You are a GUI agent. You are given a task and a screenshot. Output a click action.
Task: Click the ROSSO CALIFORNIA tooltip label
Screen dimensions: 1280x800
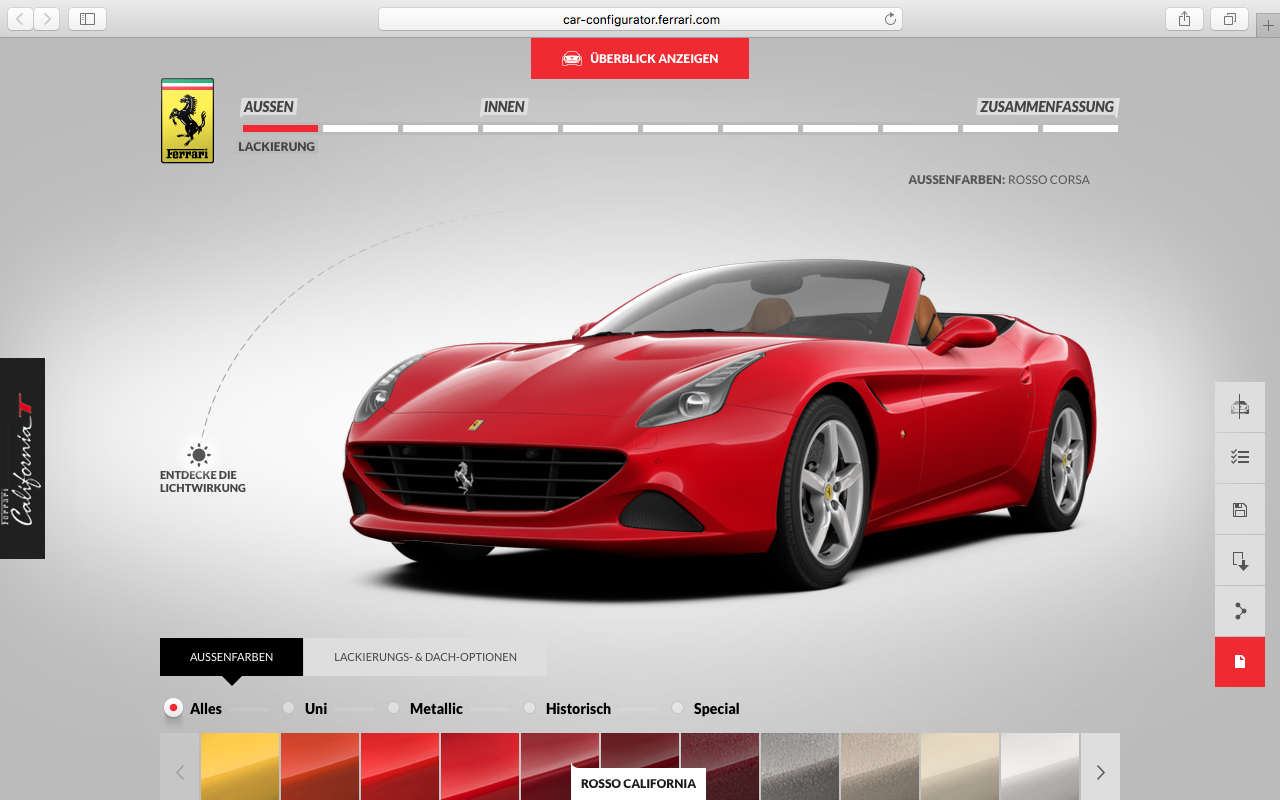[638, 784]
